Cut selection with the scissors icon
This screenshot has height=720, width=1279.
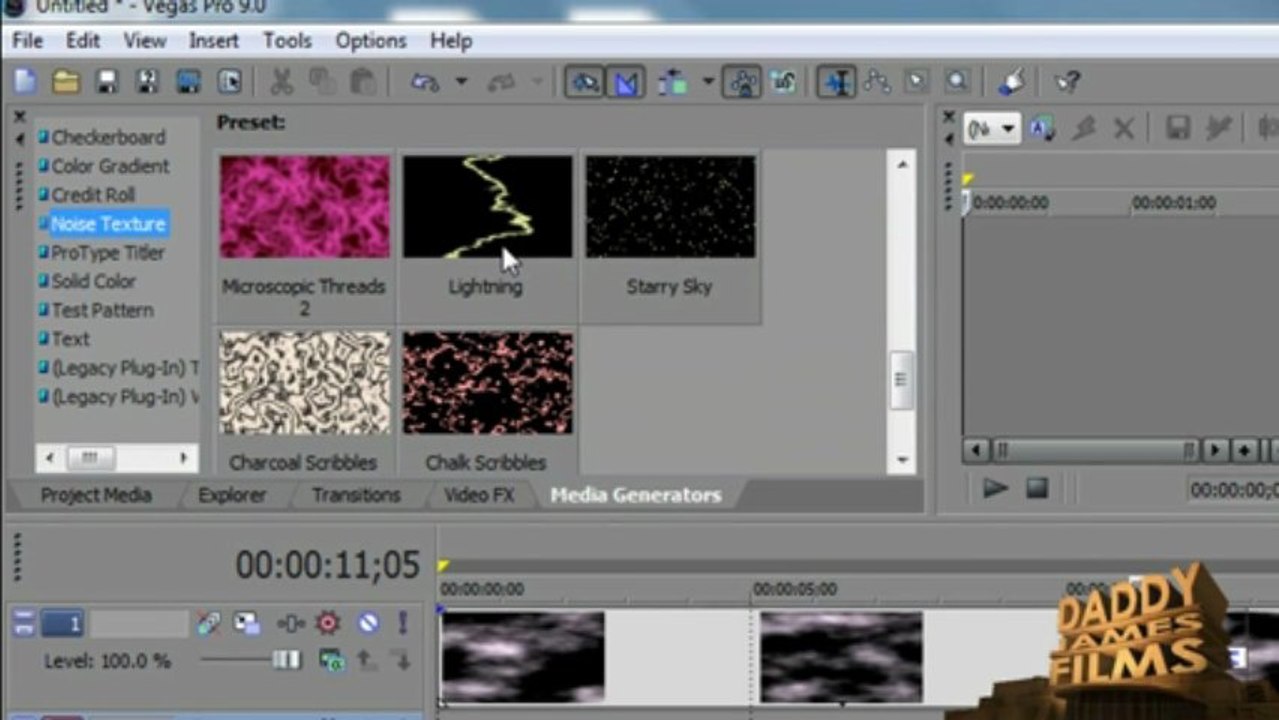282,82
